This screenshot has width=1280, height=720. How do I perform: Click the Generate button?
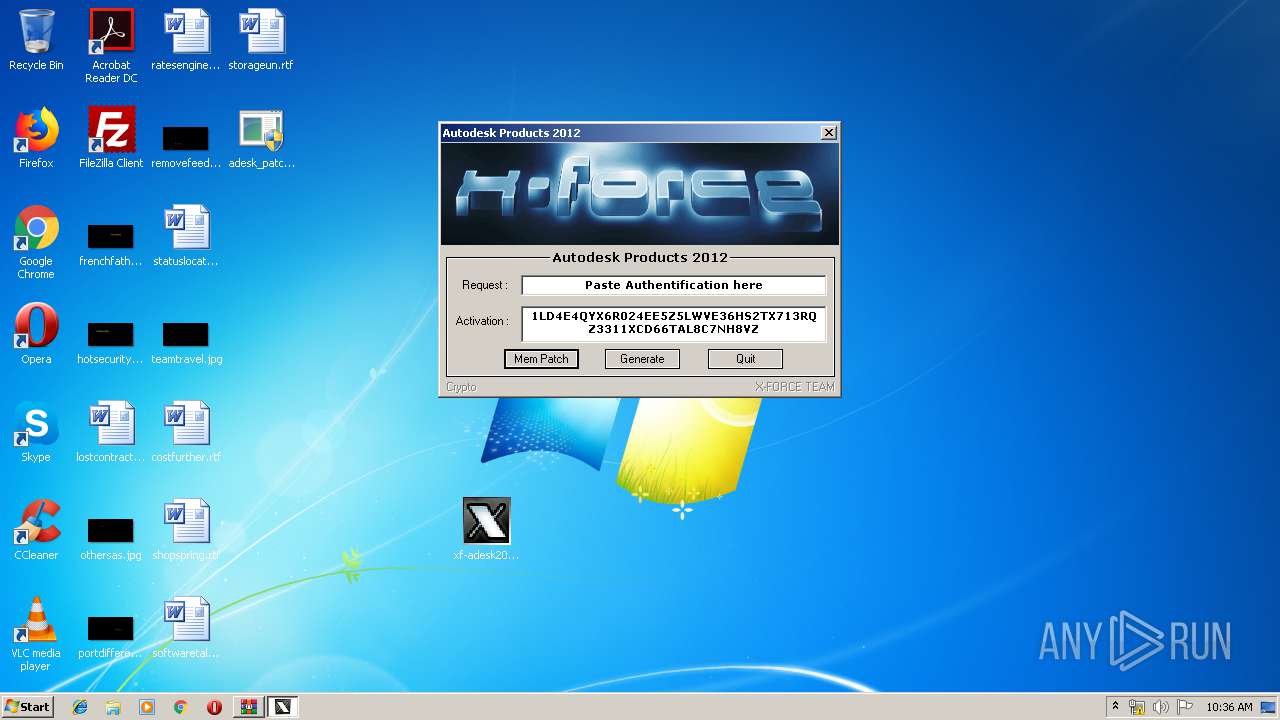point(642,359)
